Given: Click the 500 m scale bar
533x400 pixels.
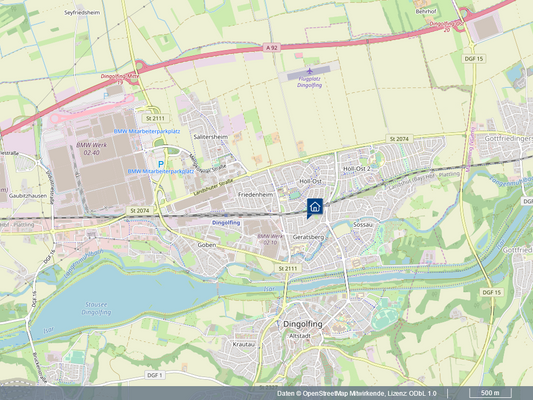Looking at the screenshot, I should [490, 393].
